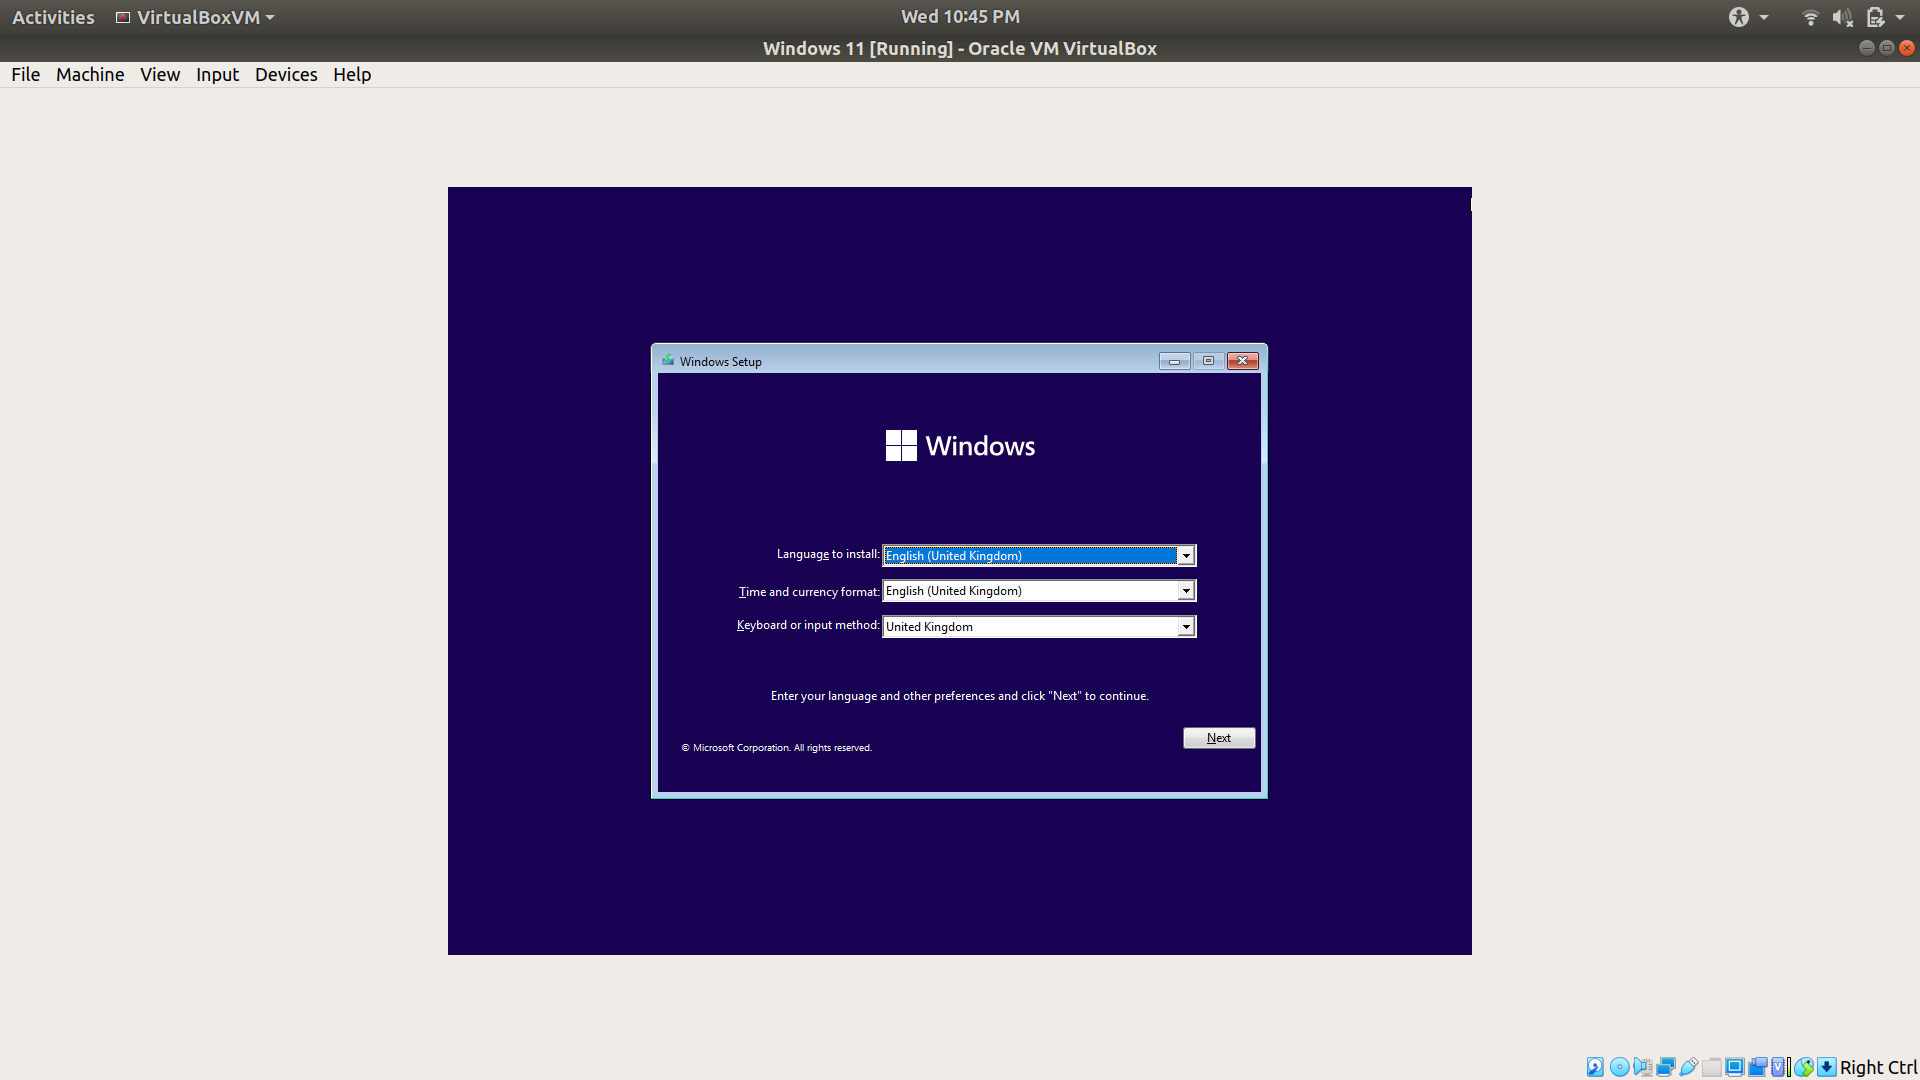Screen dimensions: 1920x1080
Task: Click the shared folders status icon
Action: click(x=1712, y=1067)
